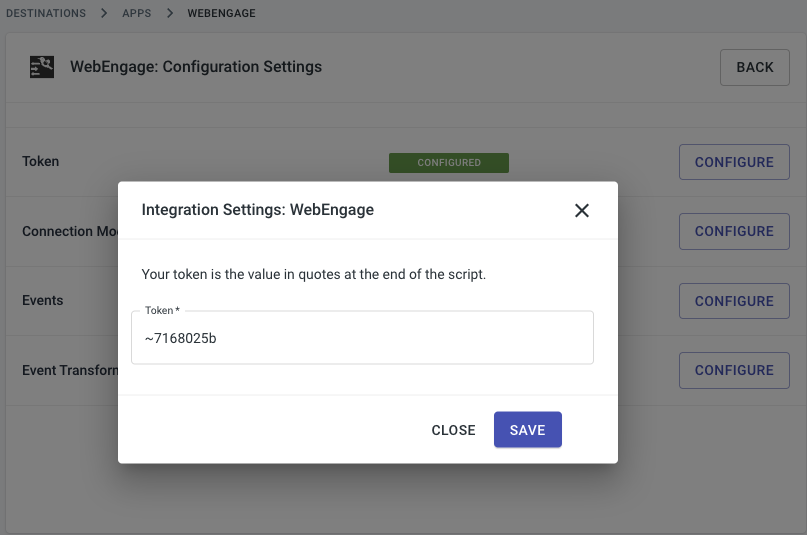807x535 pixels.
Task: Go back using the BACK button
Action: 755,67
